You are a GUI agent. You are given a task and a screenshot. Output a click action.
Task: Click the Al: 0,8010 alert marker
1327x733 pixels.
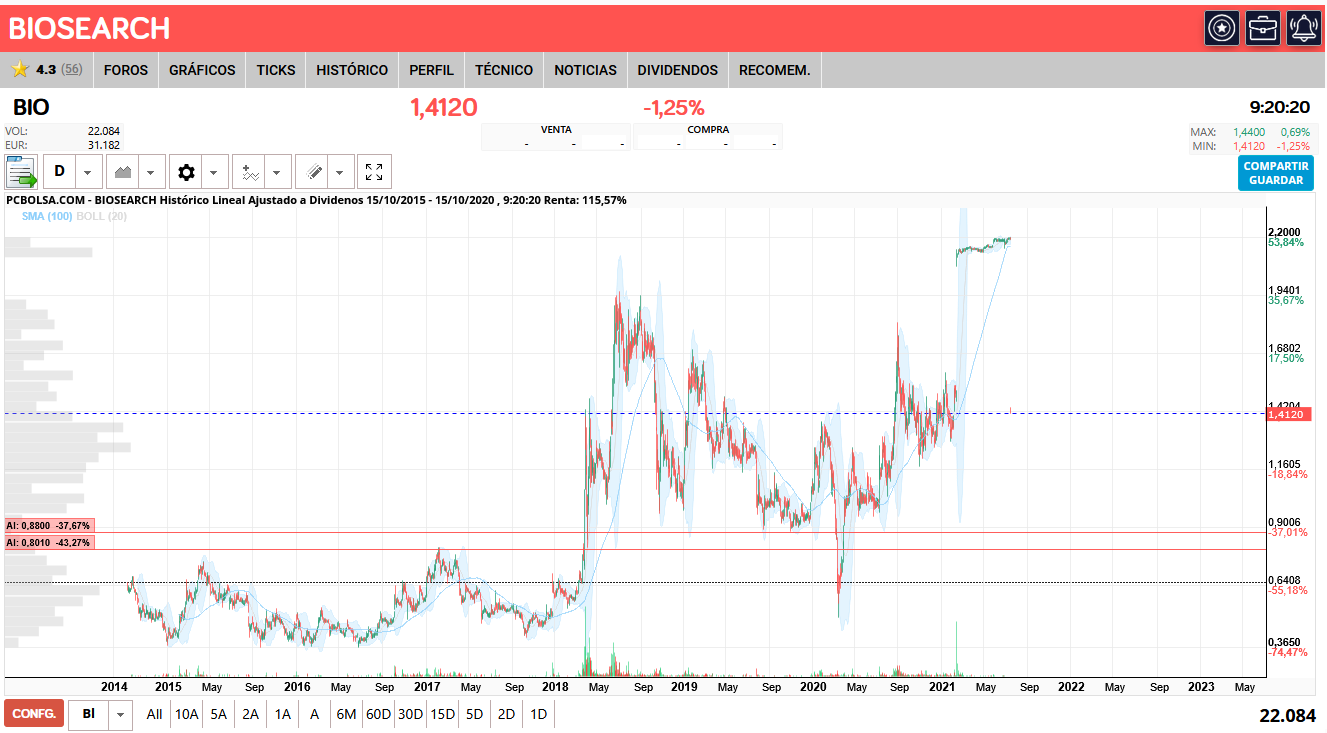(48, 542)
